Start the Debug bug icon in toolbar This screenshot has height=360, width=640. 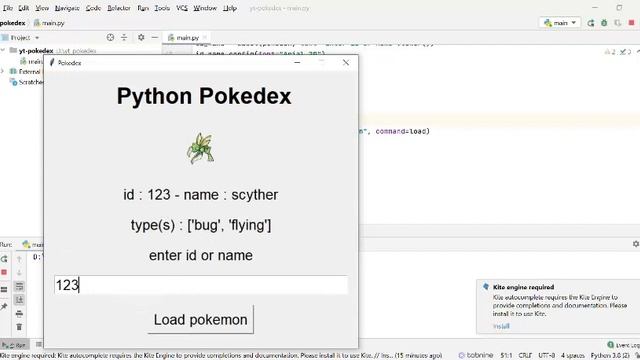click(604, 23)
